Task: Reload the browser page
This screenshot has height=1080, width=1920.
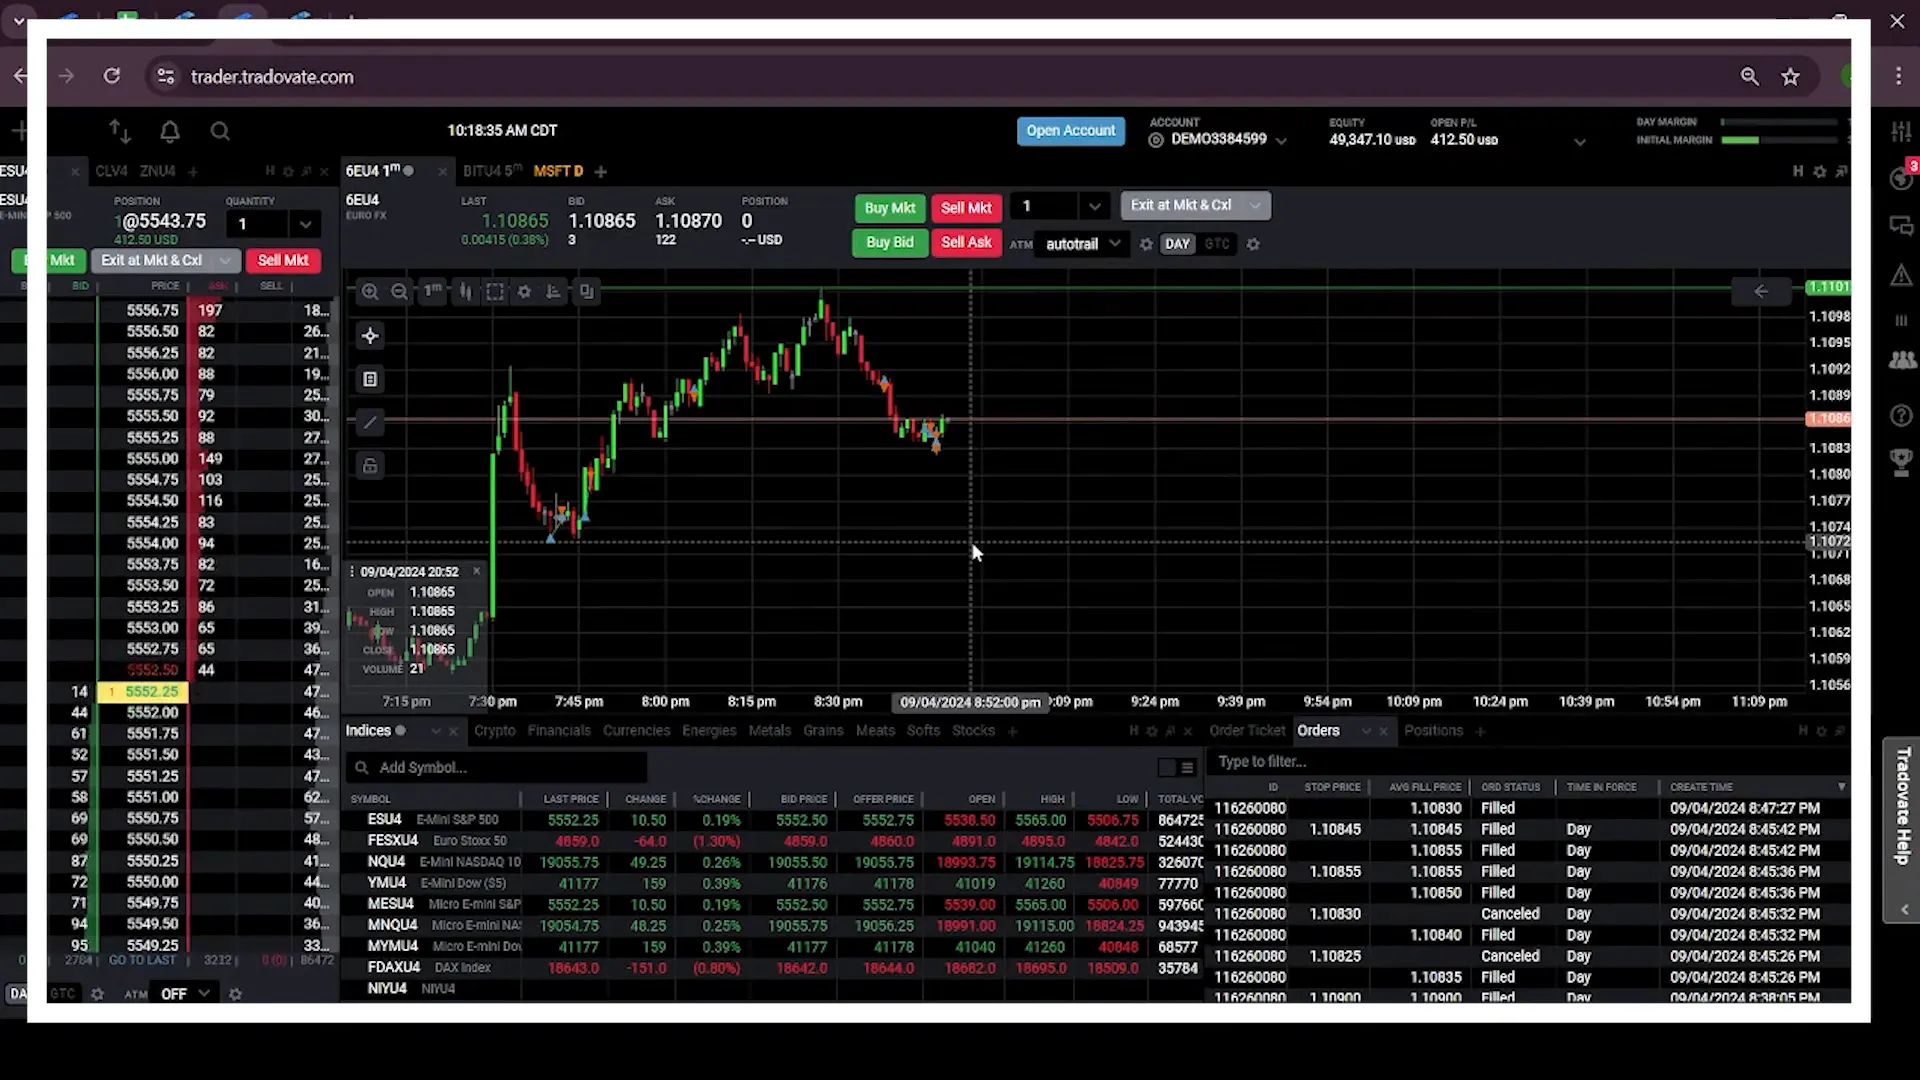Action: point(112,76)
